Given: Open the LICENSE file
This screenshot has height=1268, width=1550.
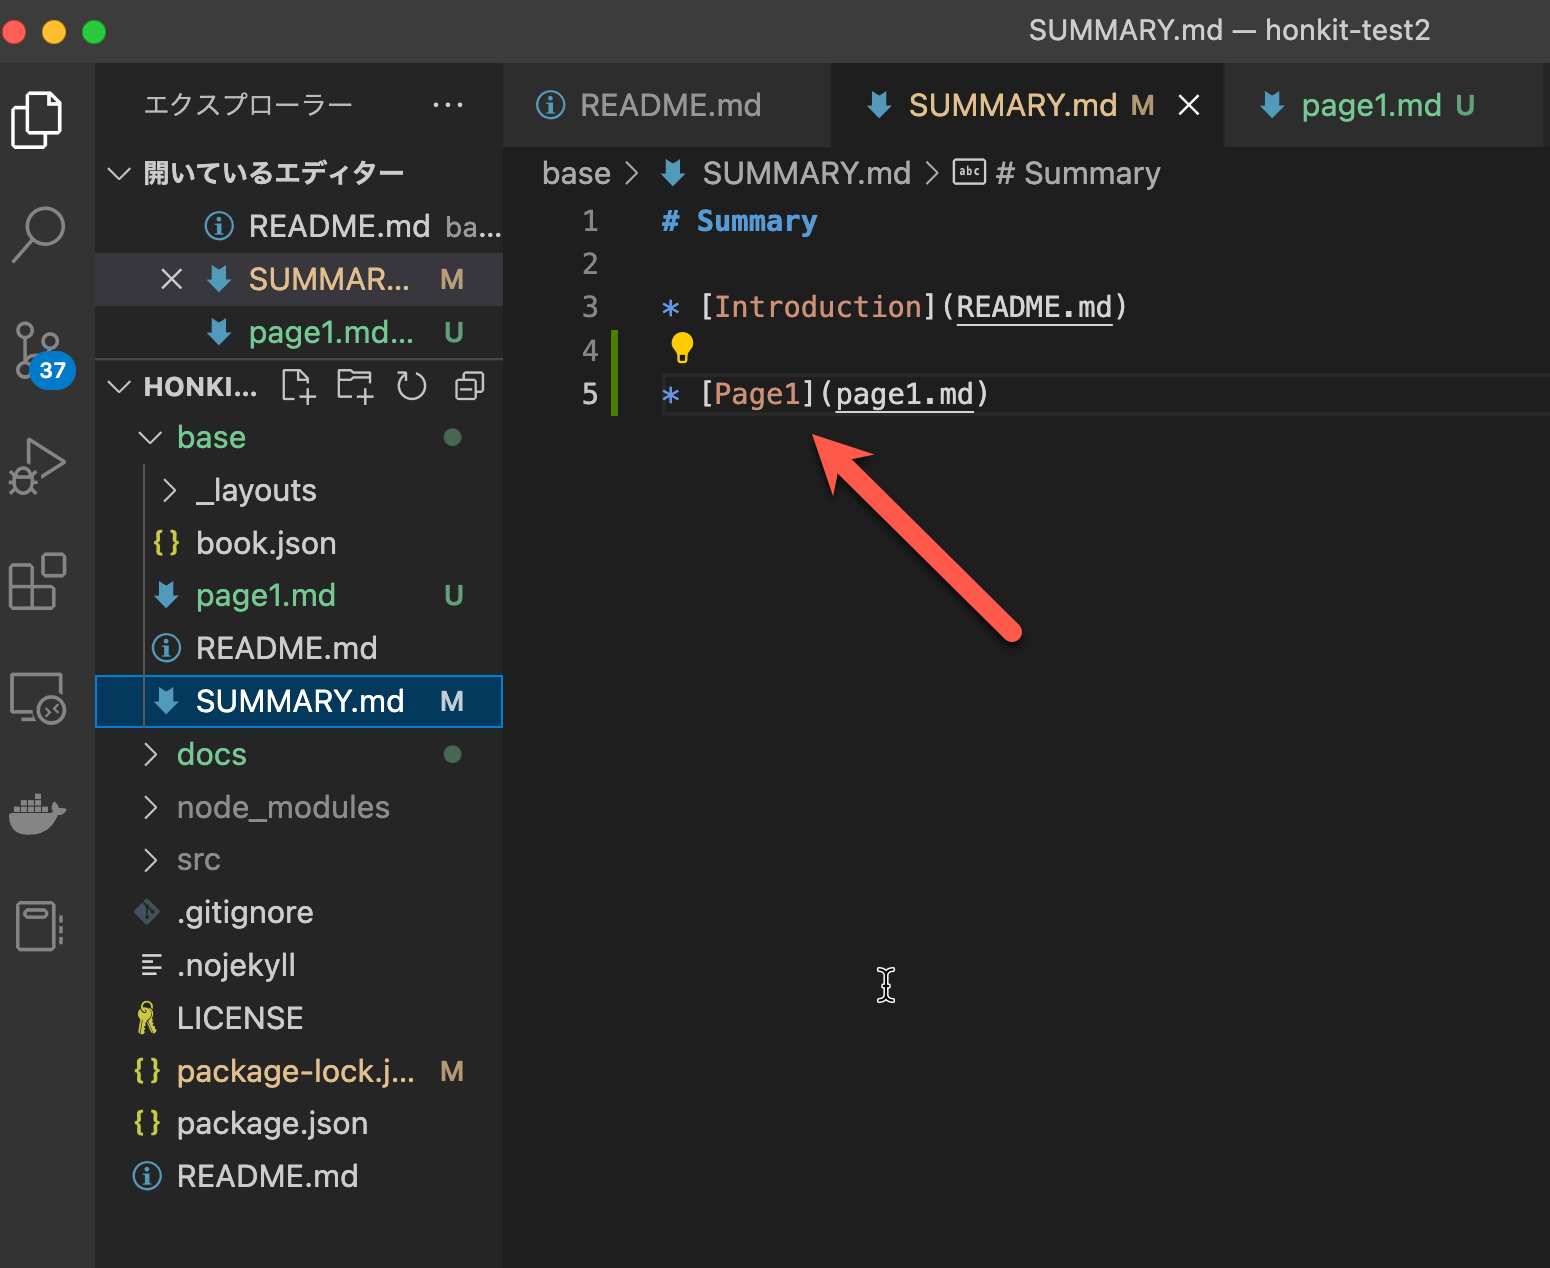Looking at the screenshot, I should 299,1018.
